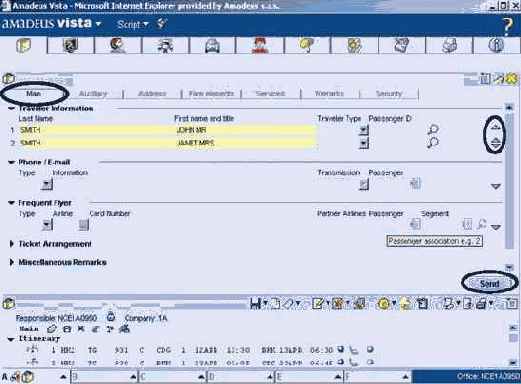This screenshot has height=384, width=521.
Task: Switch to the Address tab
Action: point(152,94)
